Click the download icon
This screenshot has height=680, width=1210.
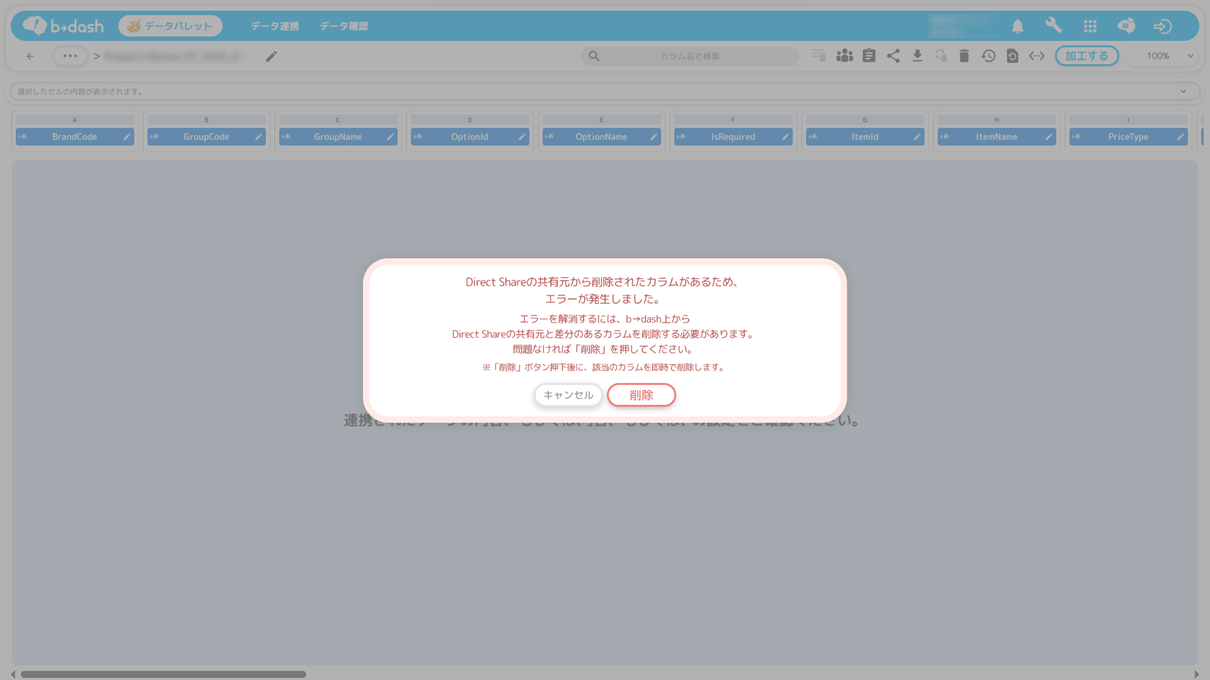point(917,56)
